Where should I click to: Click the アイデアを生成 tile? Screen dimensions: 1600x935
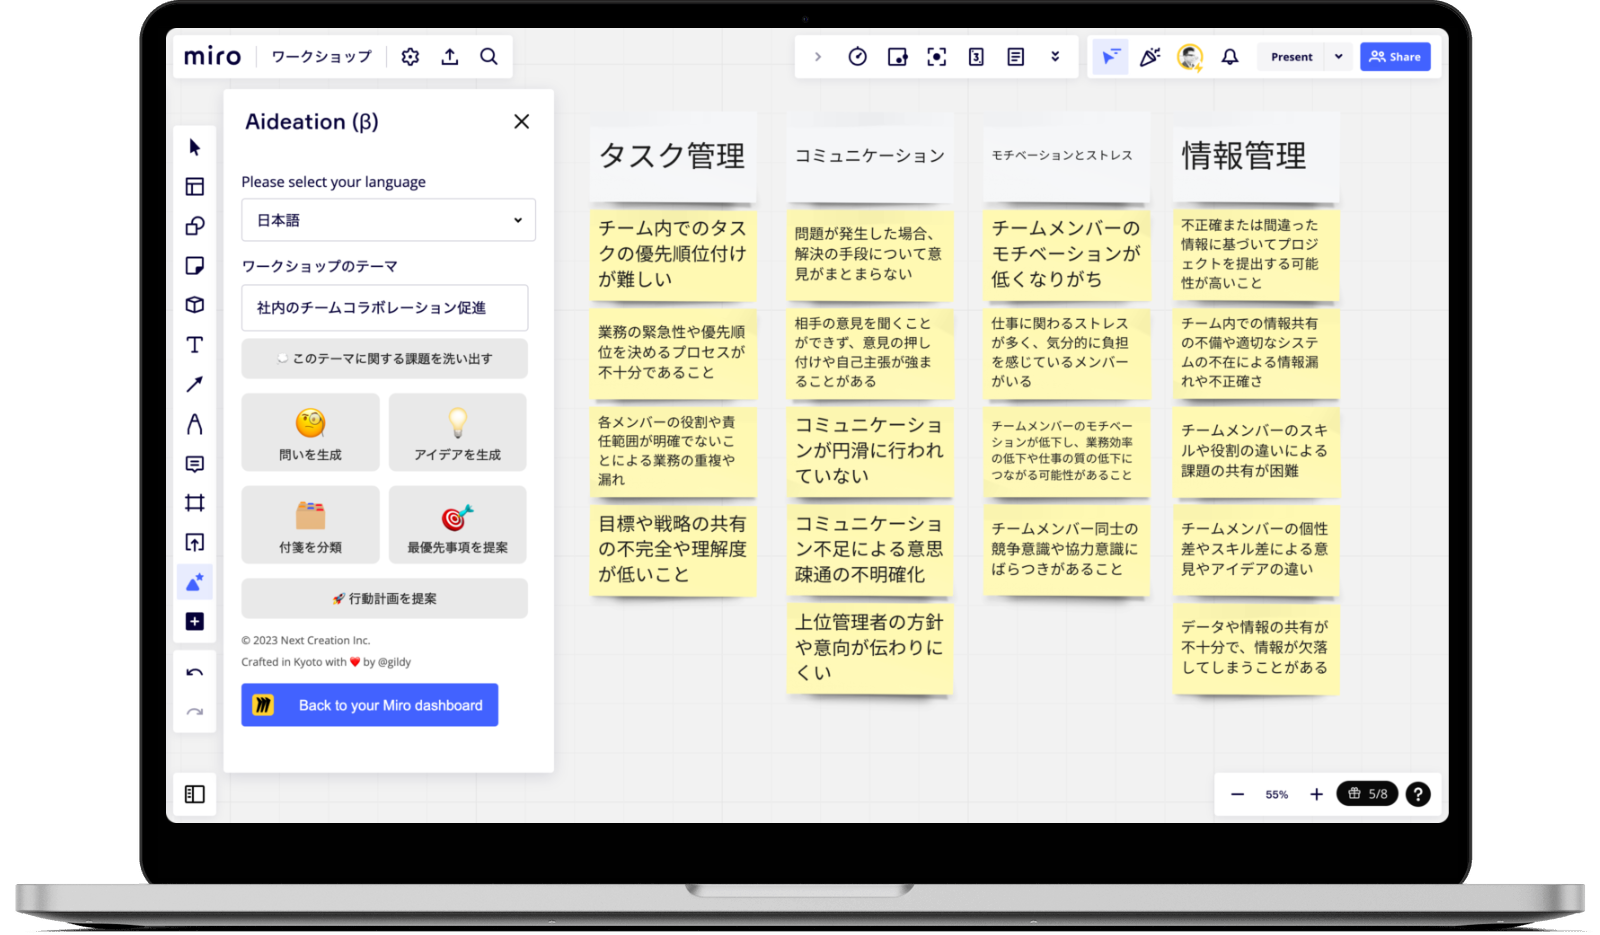(457, 432)
